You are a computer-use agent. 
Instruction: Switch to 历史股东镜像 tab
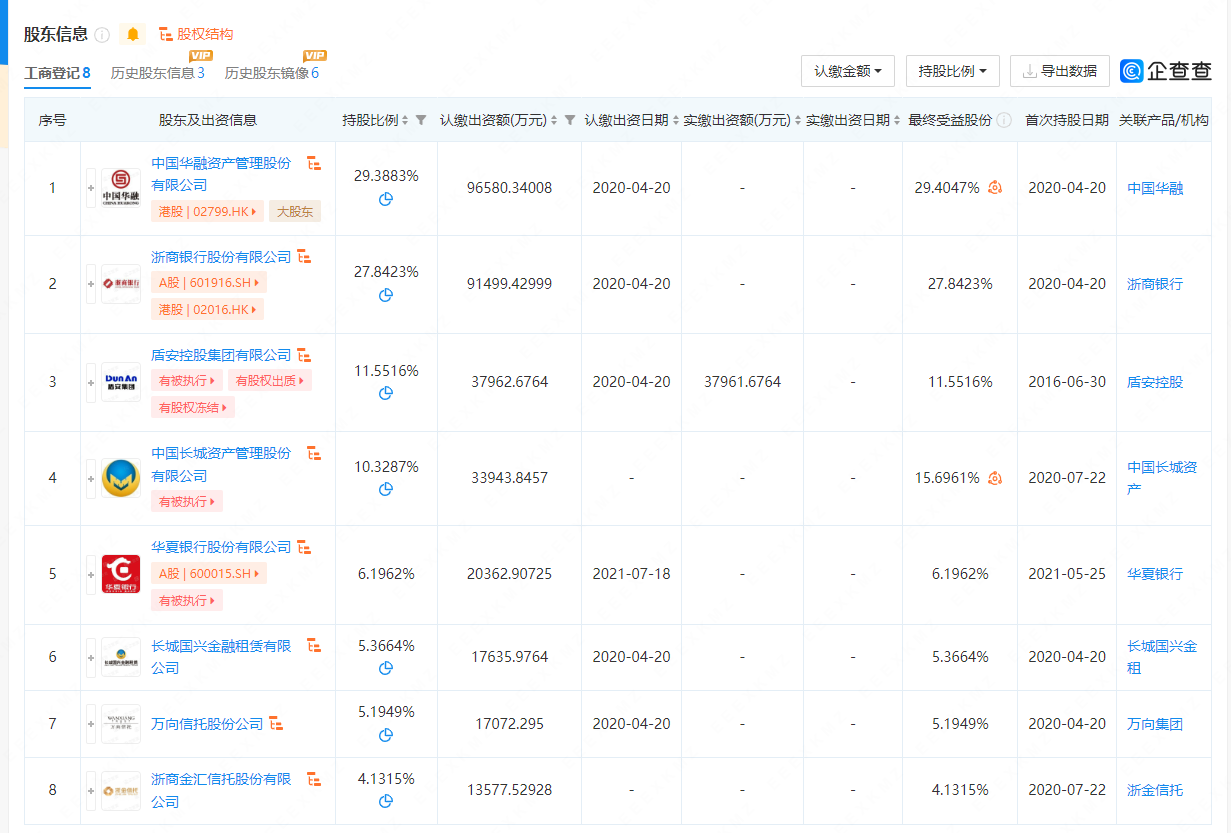pos(272,72)
